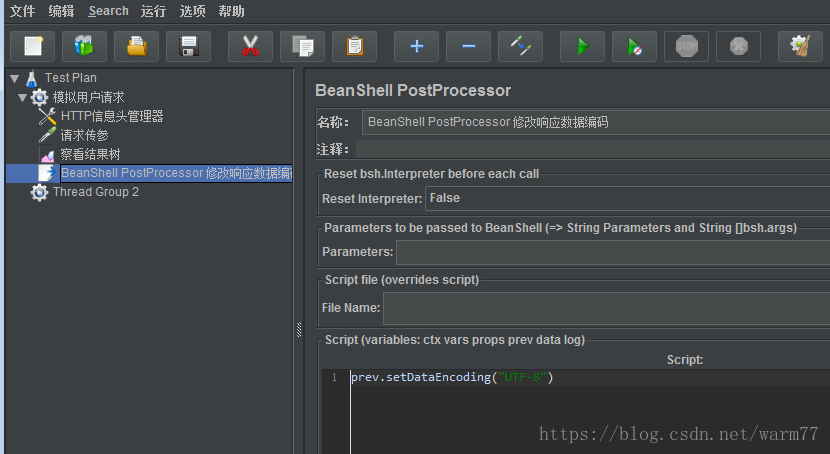Image resolution: width=830 pixels, height=454 pixels.
Task: Click the Shutdown test icon
Action: tap(738, 47)
